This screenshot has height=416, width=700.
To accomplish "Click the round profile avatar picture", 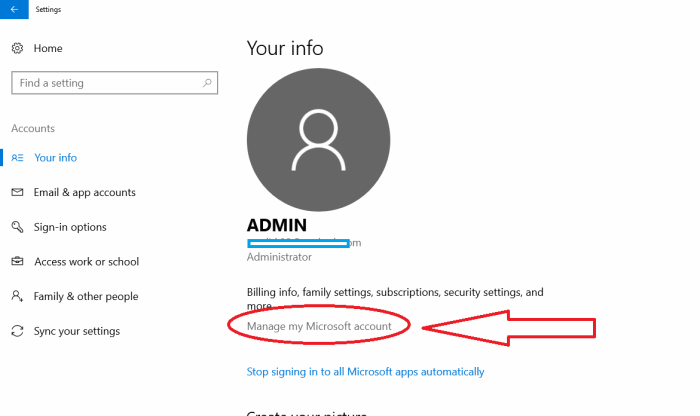I will [319, 139].
